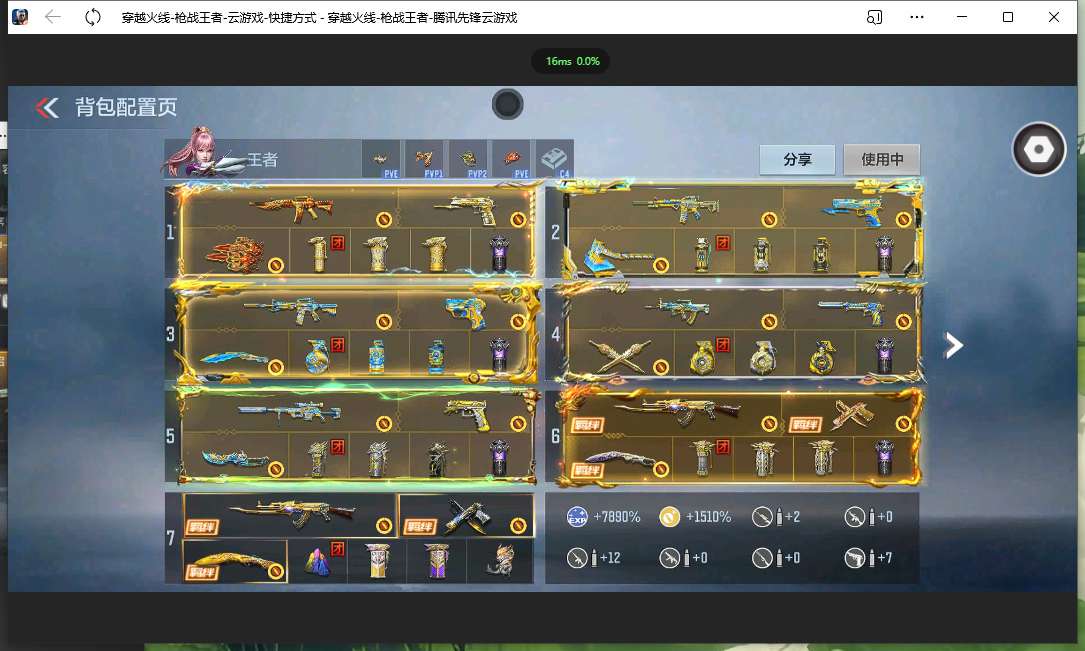Go back from the 背包配置页 screen

[x=47, y=107]
